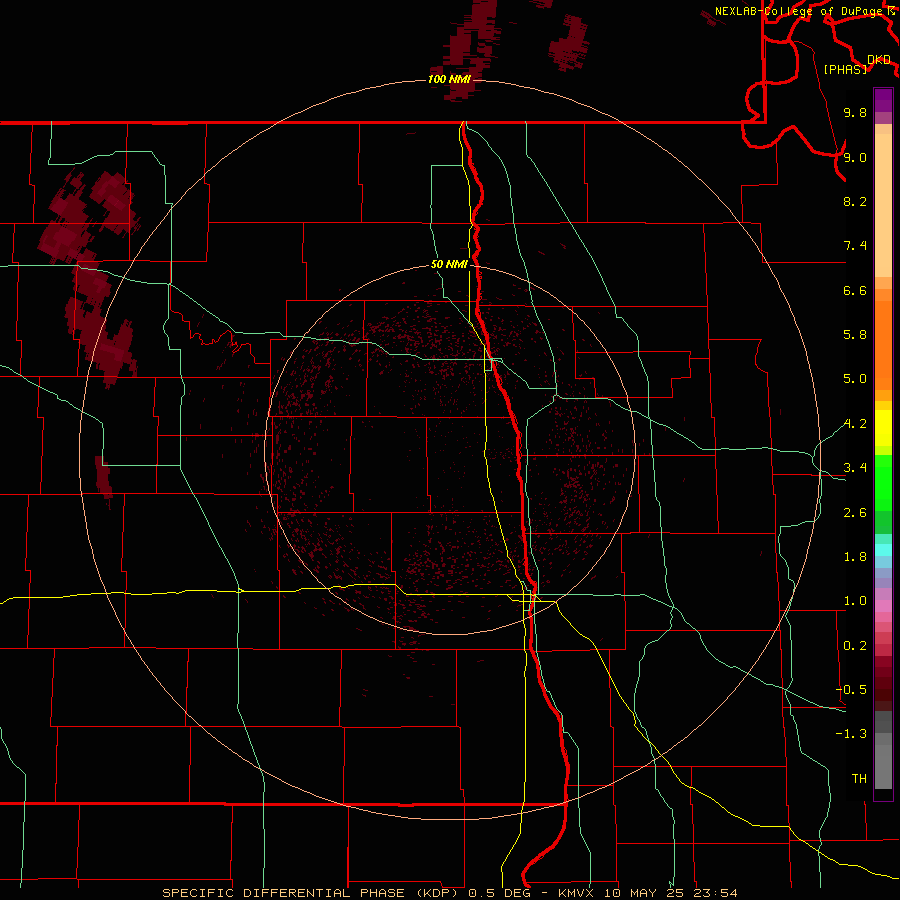The image size is (900, 900).
Task: Pick the purple top segment of color scale
Action: coord(883,100)
